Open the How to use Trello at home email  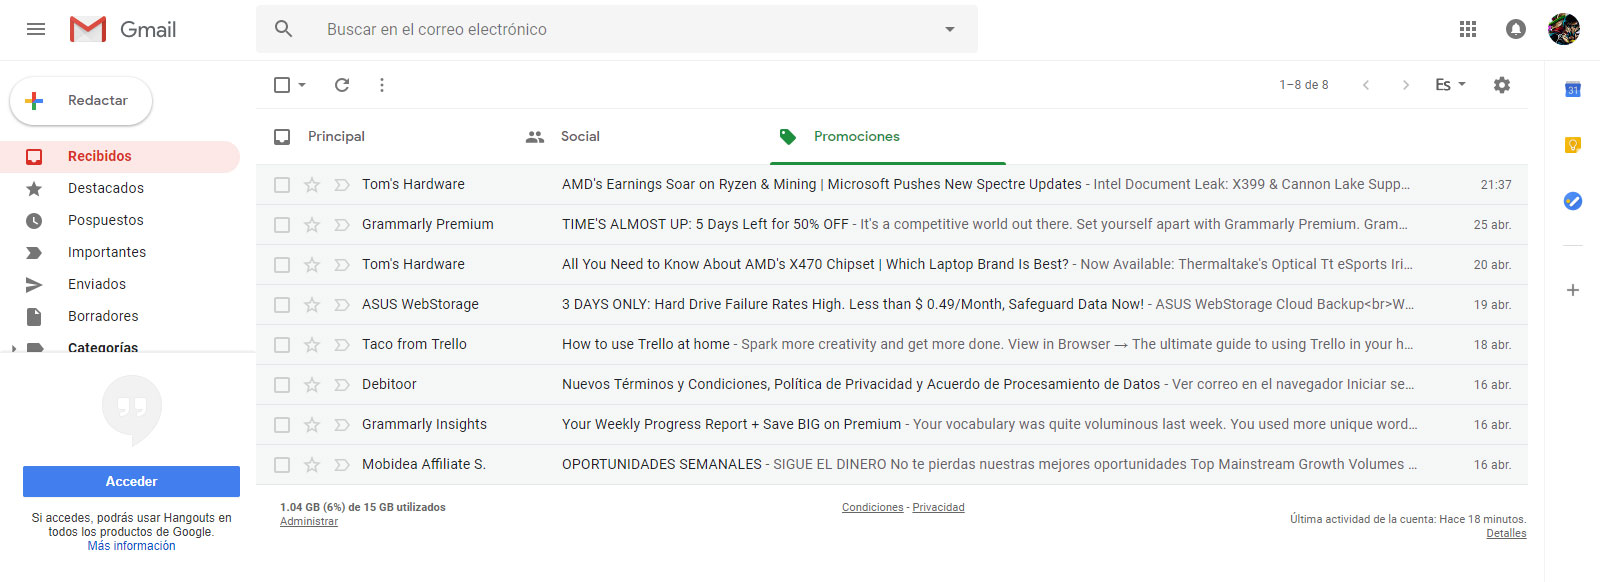[892, 345]
